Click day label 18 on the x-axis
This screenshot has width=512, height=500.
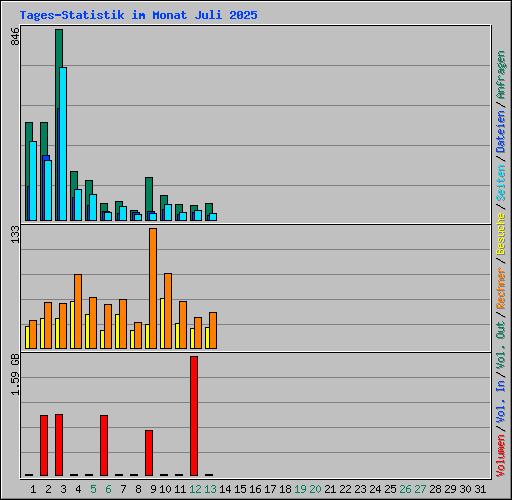click(285, 489)
